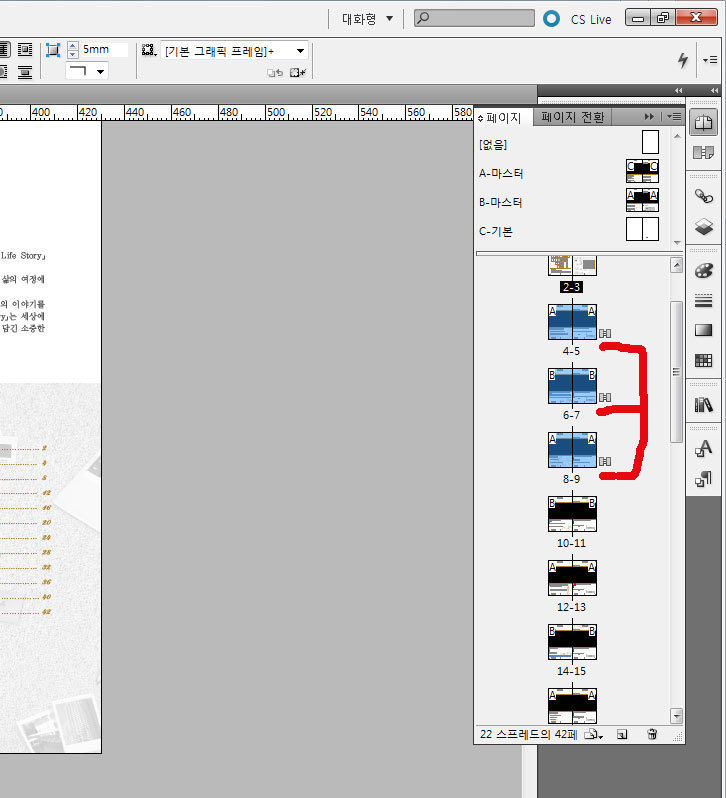This screenshot has height=798, width=726.
Task: Open the Layers panel icon
Action: point(704,227)
